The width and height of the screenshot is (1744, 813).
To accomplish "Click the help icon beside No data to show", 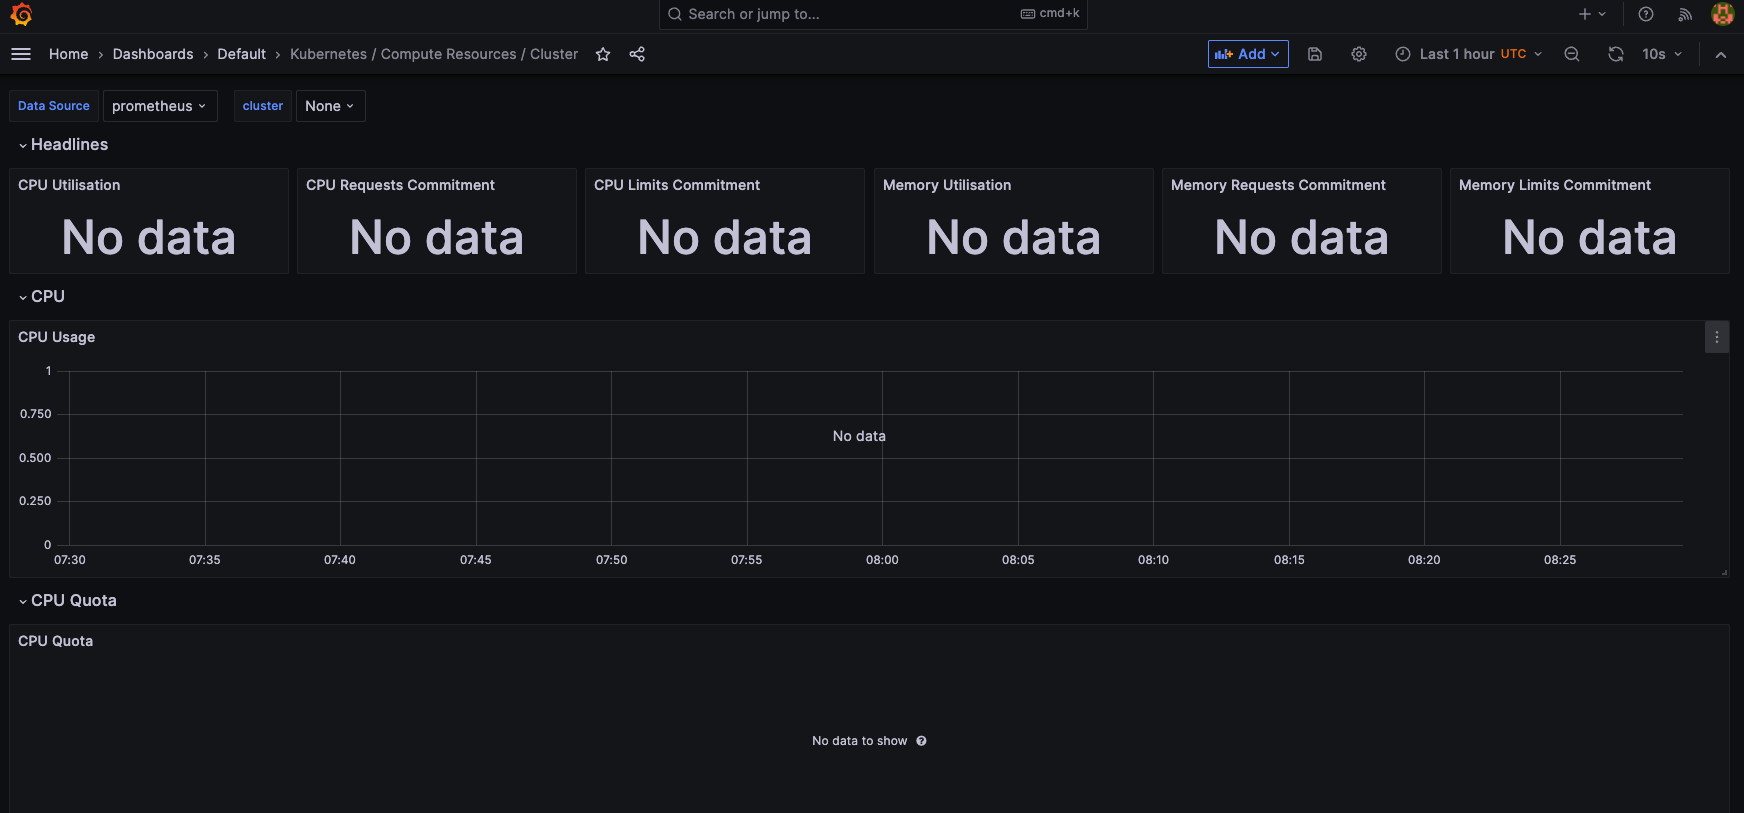I will 921,741.
